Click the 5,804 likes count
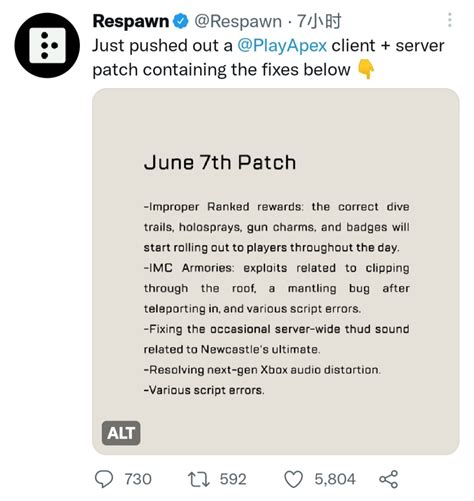474x501 pixels. click(335, 479)
